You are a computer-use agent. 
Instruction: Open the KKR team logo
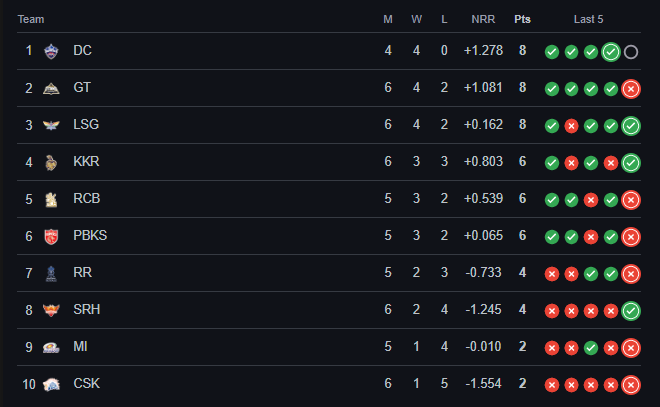pyautogui.click(x=51, y=162)
